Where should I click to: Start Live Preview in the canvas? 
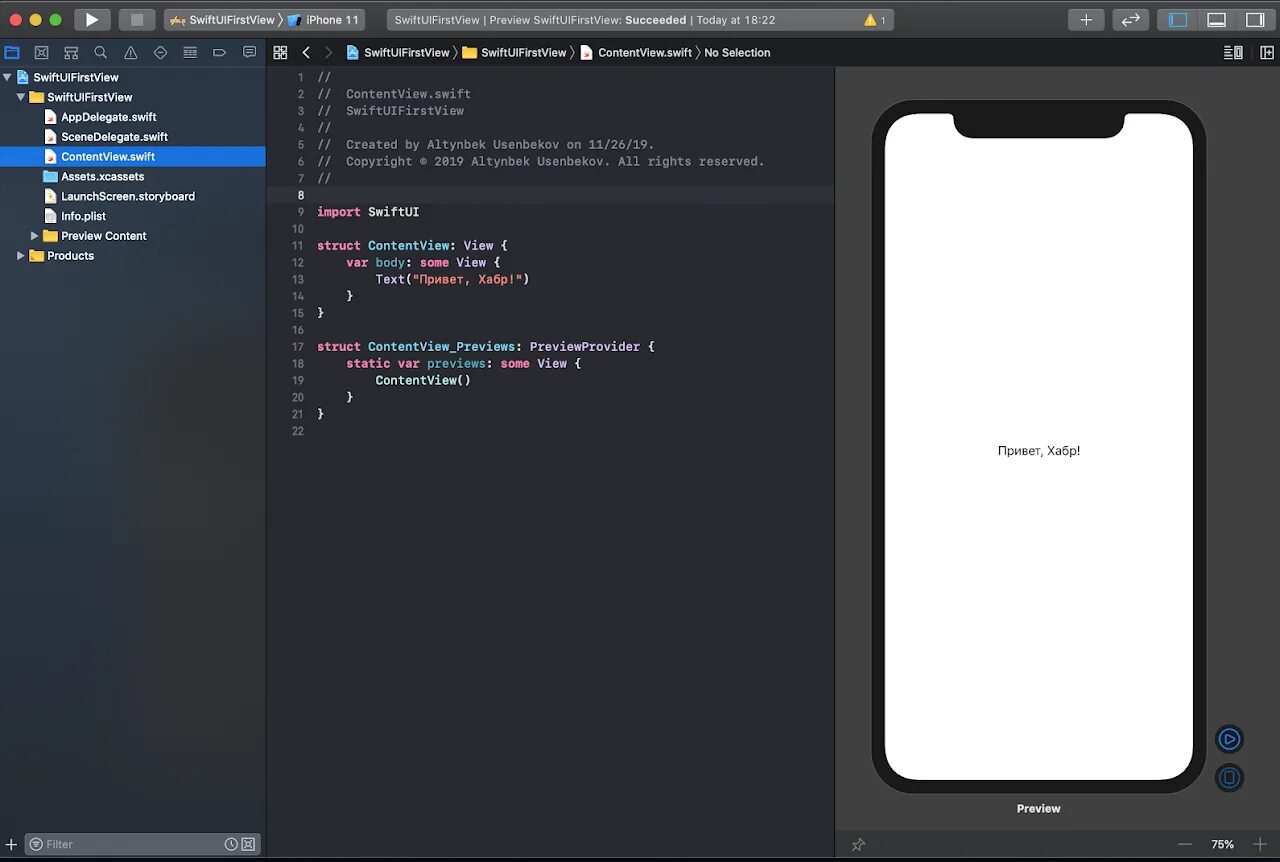[x=1229, y=739]
